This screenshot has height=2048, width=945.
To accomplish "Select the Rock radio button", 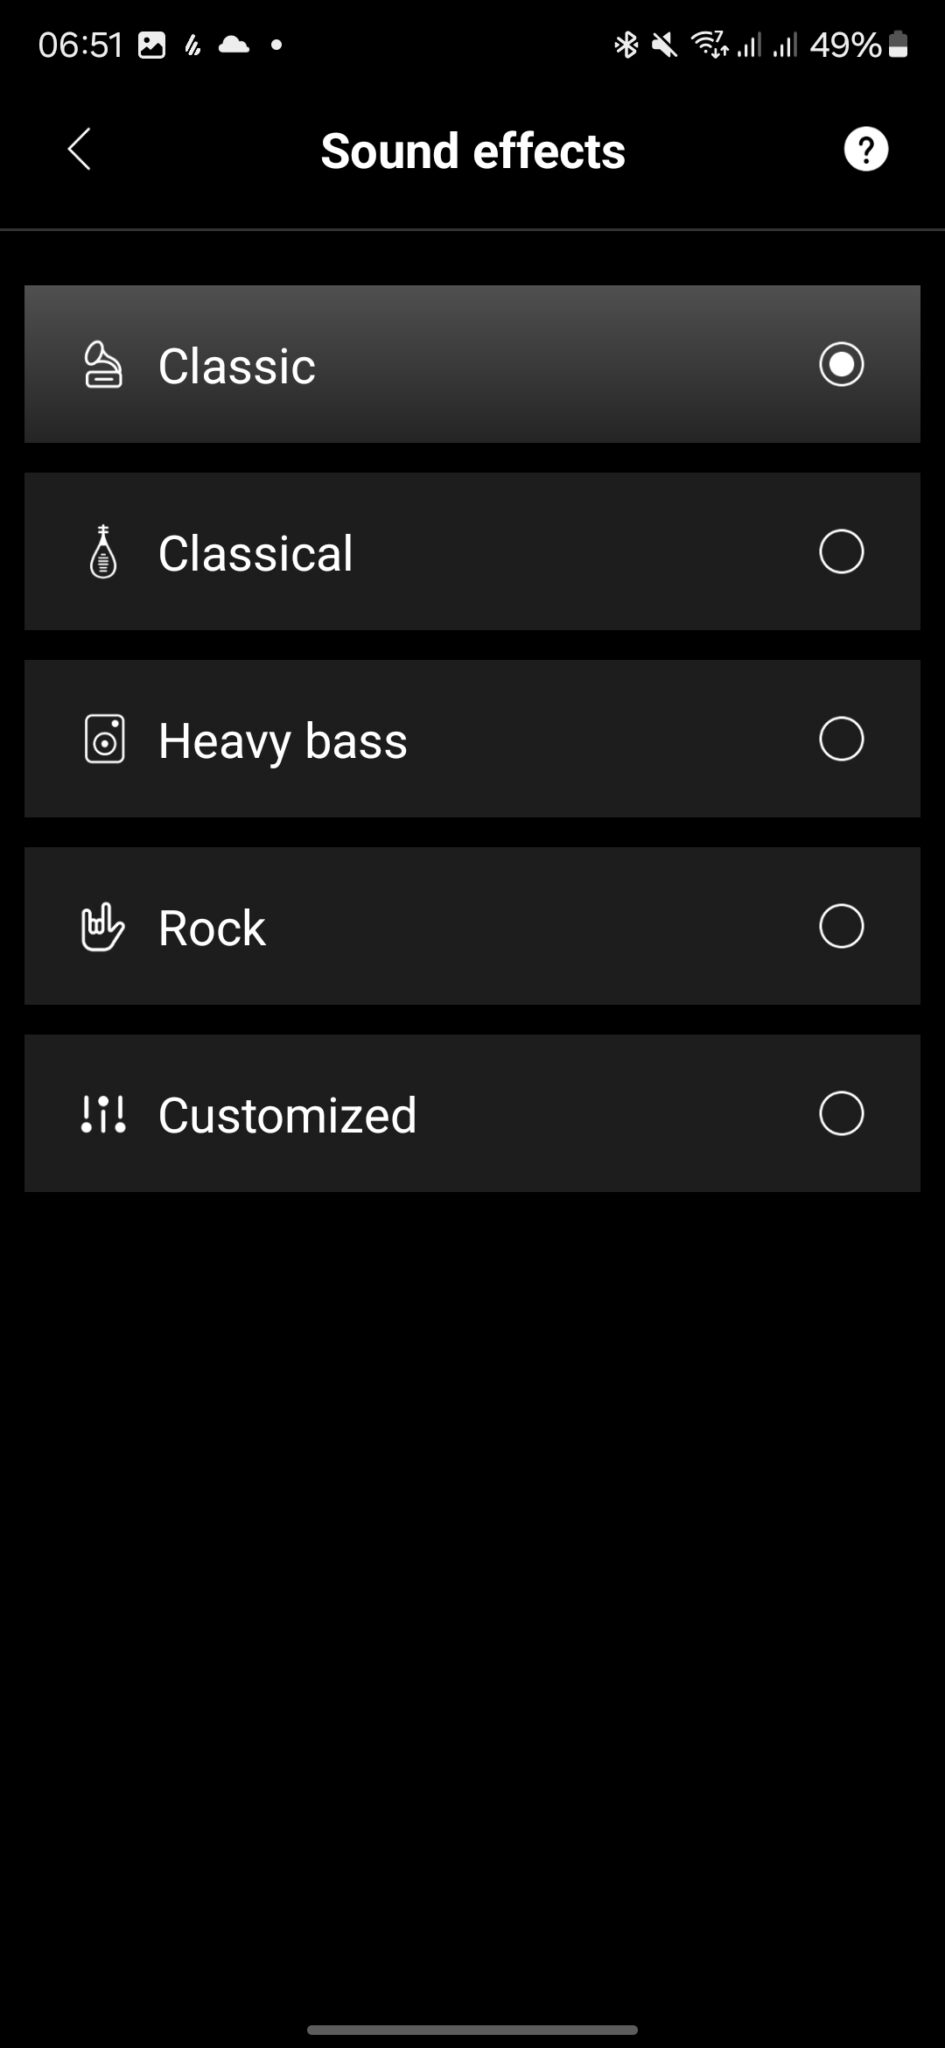I will tap(841, 926).
